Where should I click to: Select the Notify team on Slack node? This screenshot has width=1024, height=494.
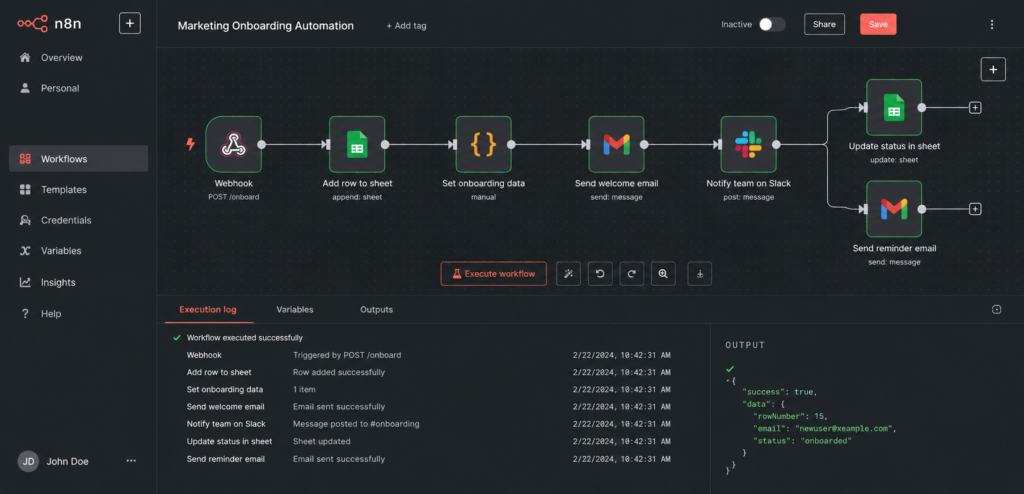point(748,144)
